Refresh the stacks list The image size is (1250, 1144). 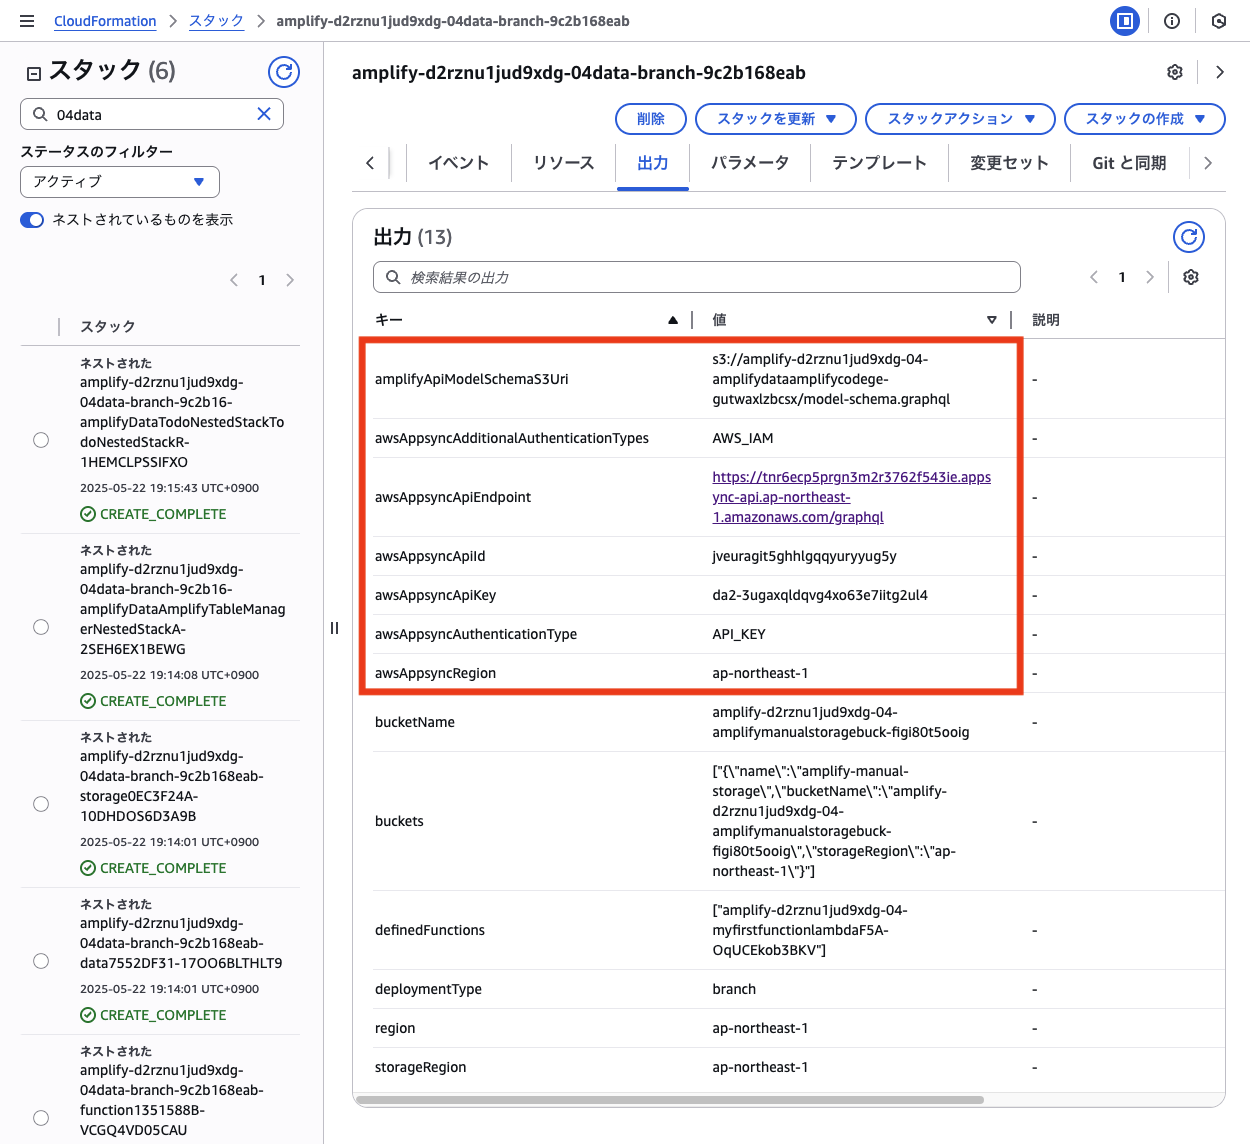tap(284, 71)
